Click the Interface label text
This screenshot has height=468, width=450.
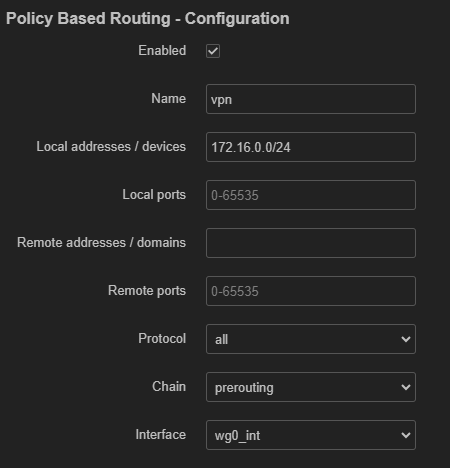coord(161,435)
